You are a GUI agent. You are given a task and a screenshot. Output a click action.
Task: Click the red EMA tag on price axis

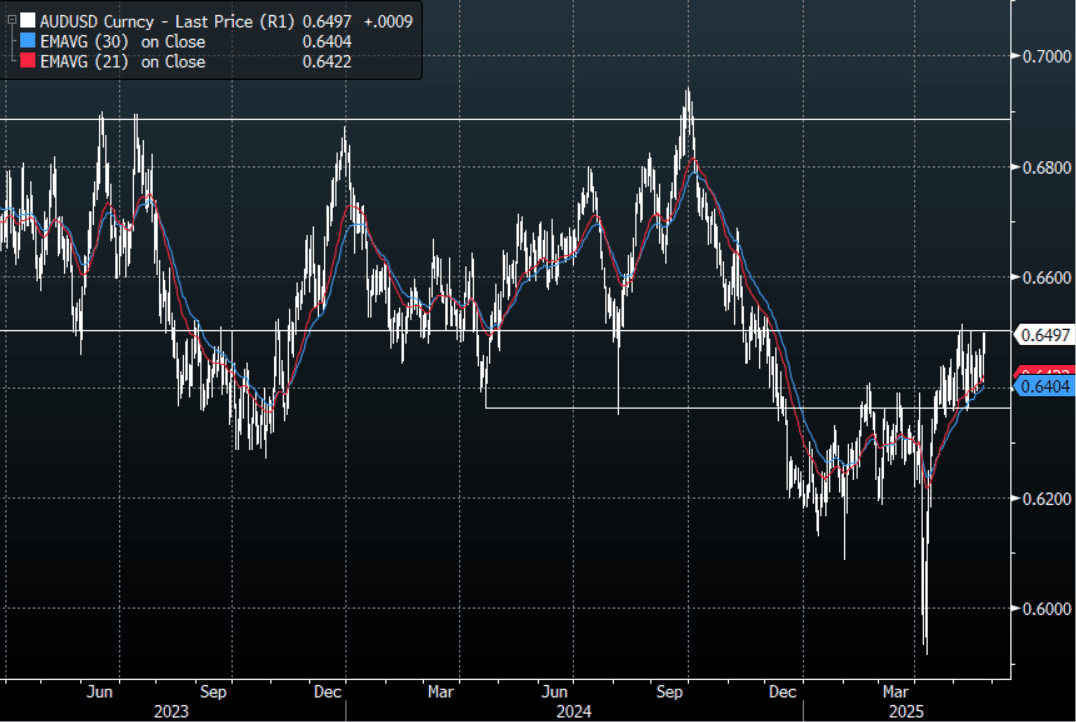pyautogui.click(x=1044, y=372)
